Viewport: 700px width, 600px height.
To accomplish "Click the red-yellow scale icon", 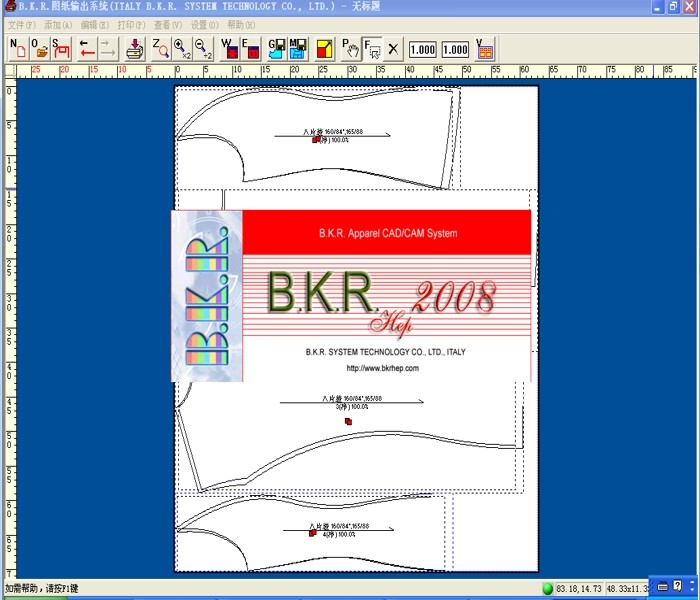I will [x=324, y=49].
